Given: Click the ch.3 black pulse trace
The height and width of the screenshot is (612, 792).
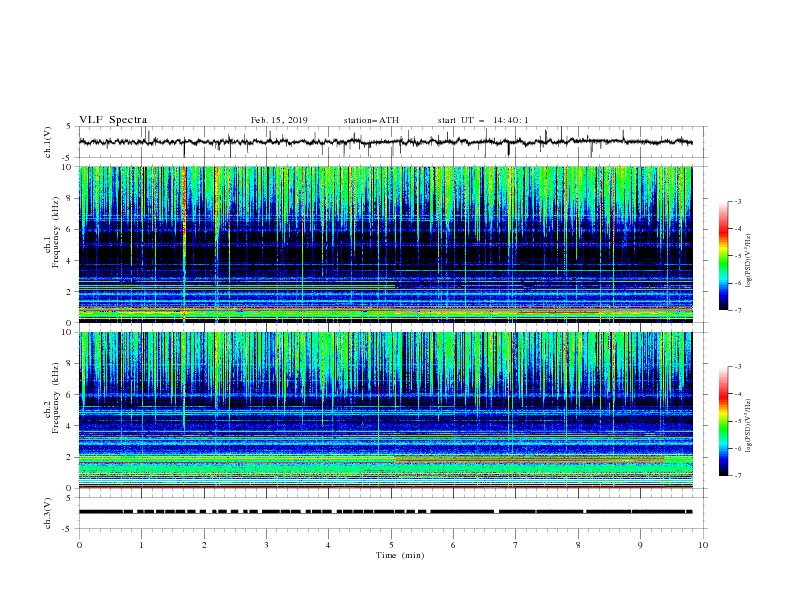Looking at the screenshot, I should [x=385, y=512].
